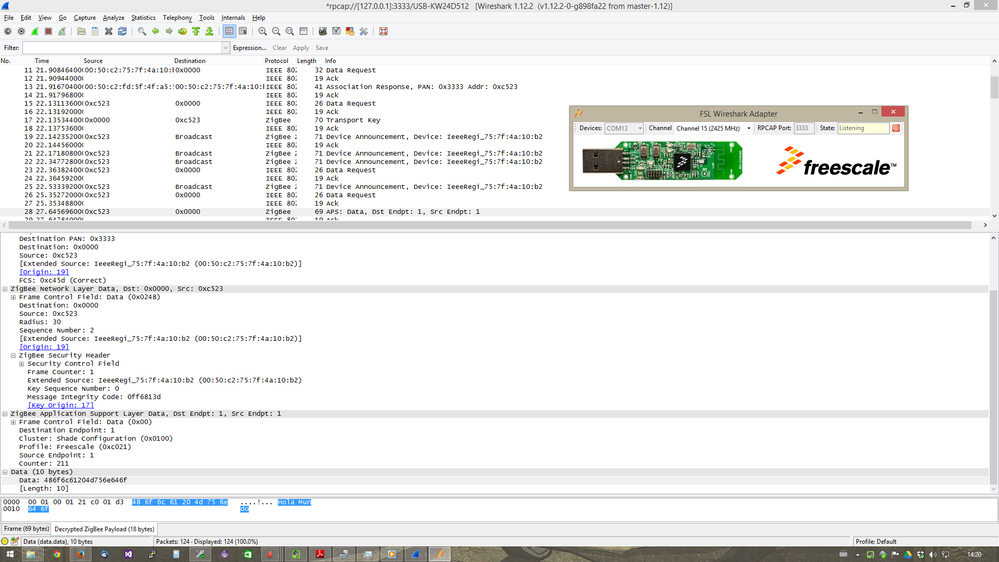The width and height of the screenshot is (999, 562).
Task: Open Firefox from the taskbar
Action: 80,554
